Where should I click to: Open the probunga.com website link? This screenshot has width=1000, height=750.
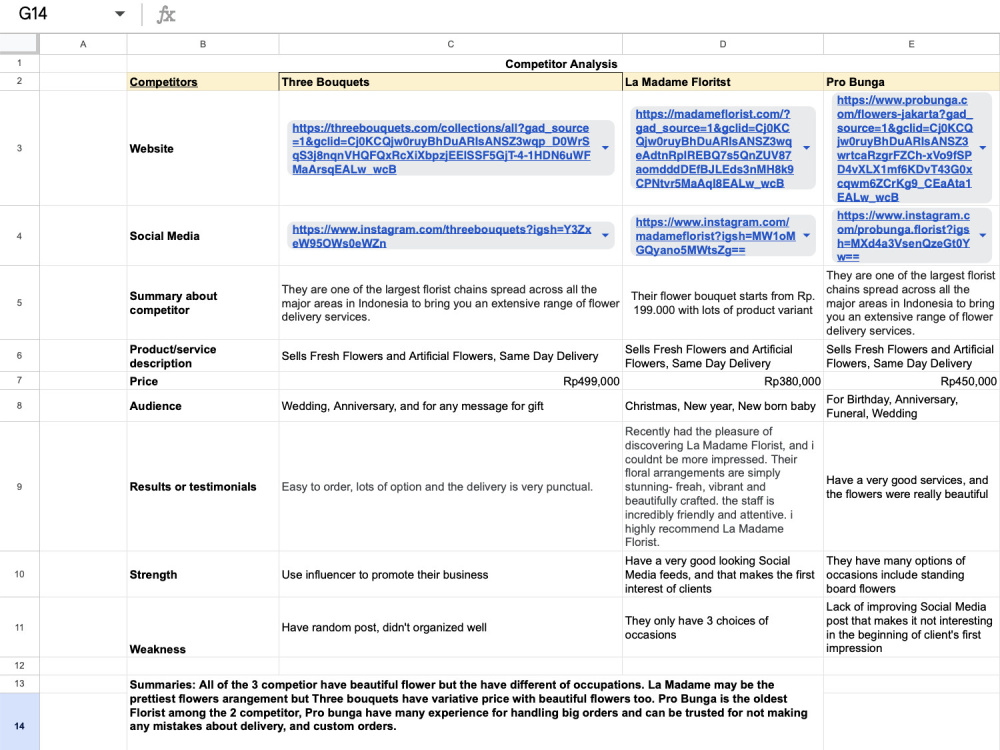click(x=904, y=149)
